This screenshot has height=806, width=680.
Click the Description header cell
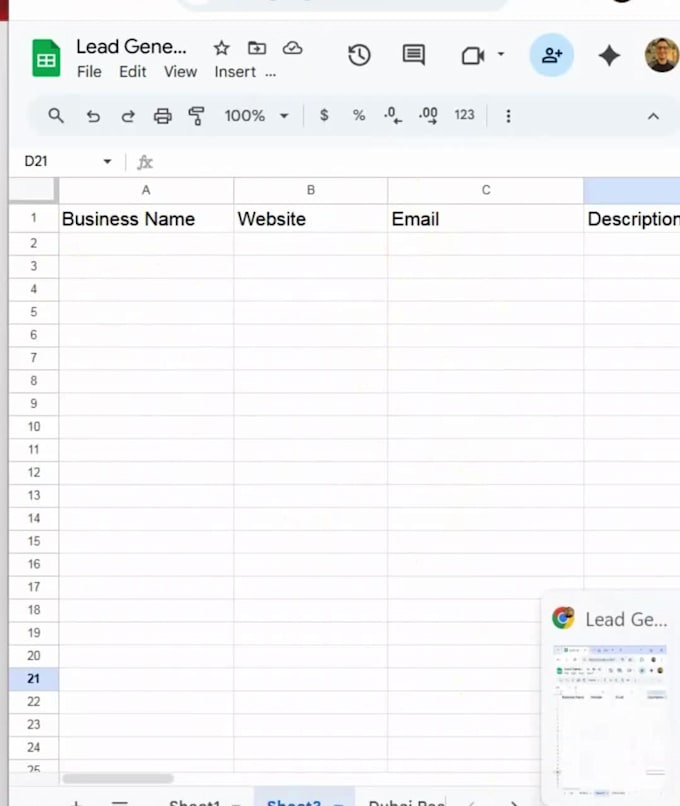coord(632,219)
